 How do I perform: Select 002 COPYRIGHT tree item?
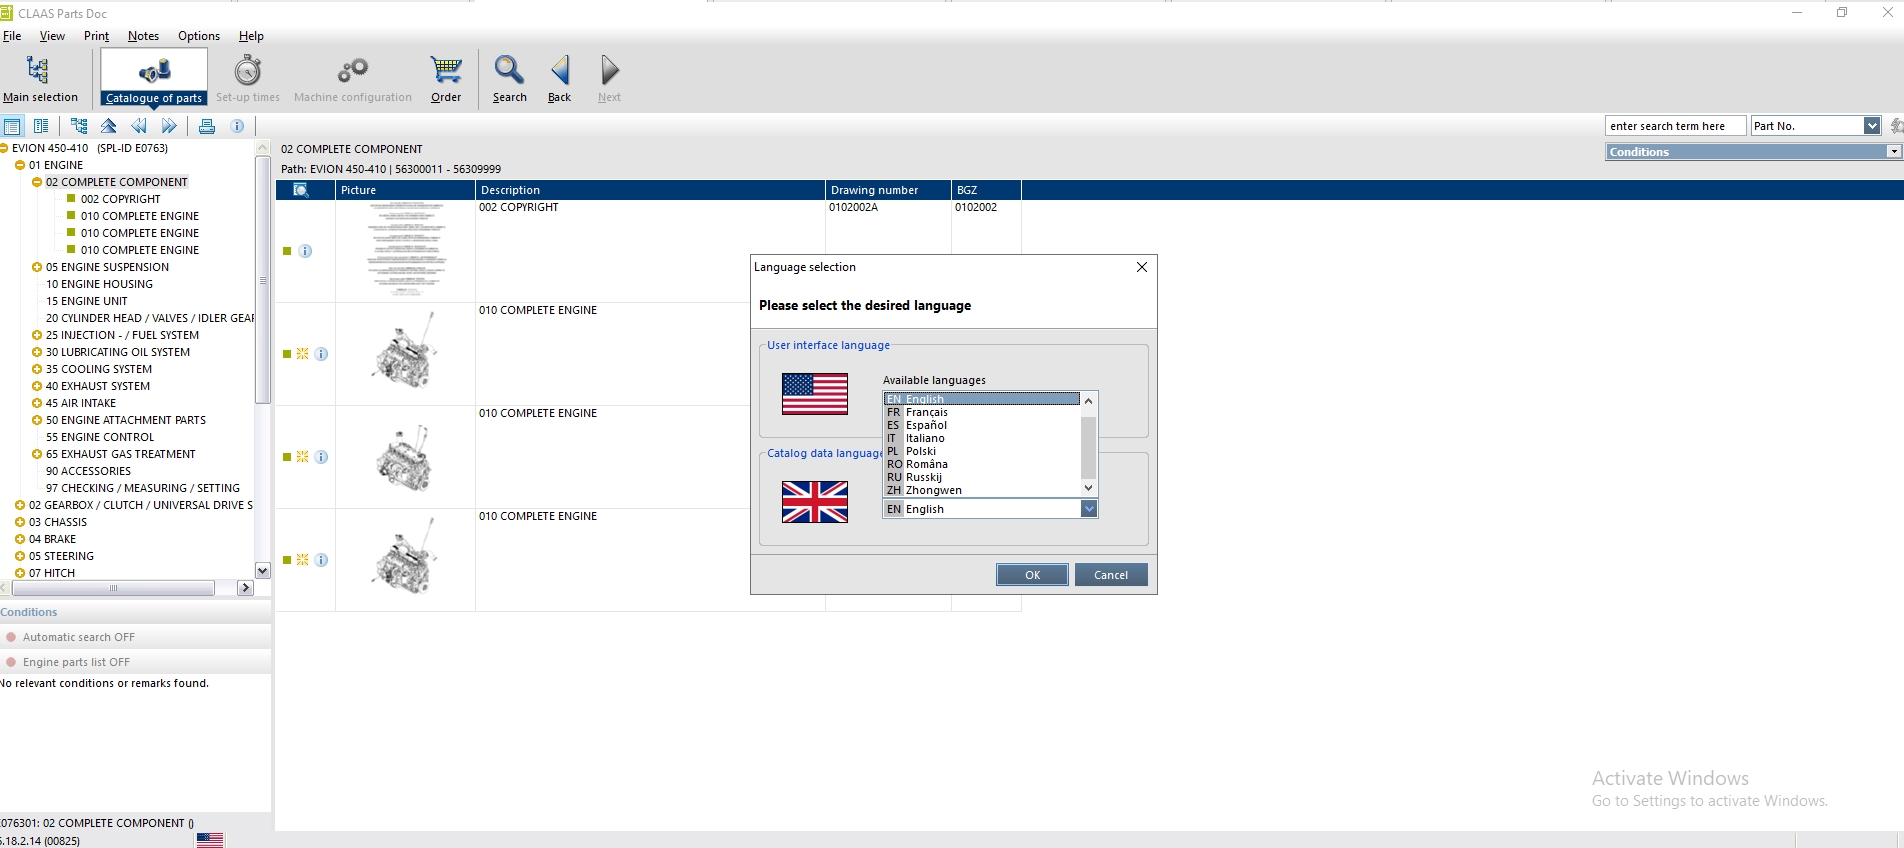pyautogui.click(x=120, y=199)
